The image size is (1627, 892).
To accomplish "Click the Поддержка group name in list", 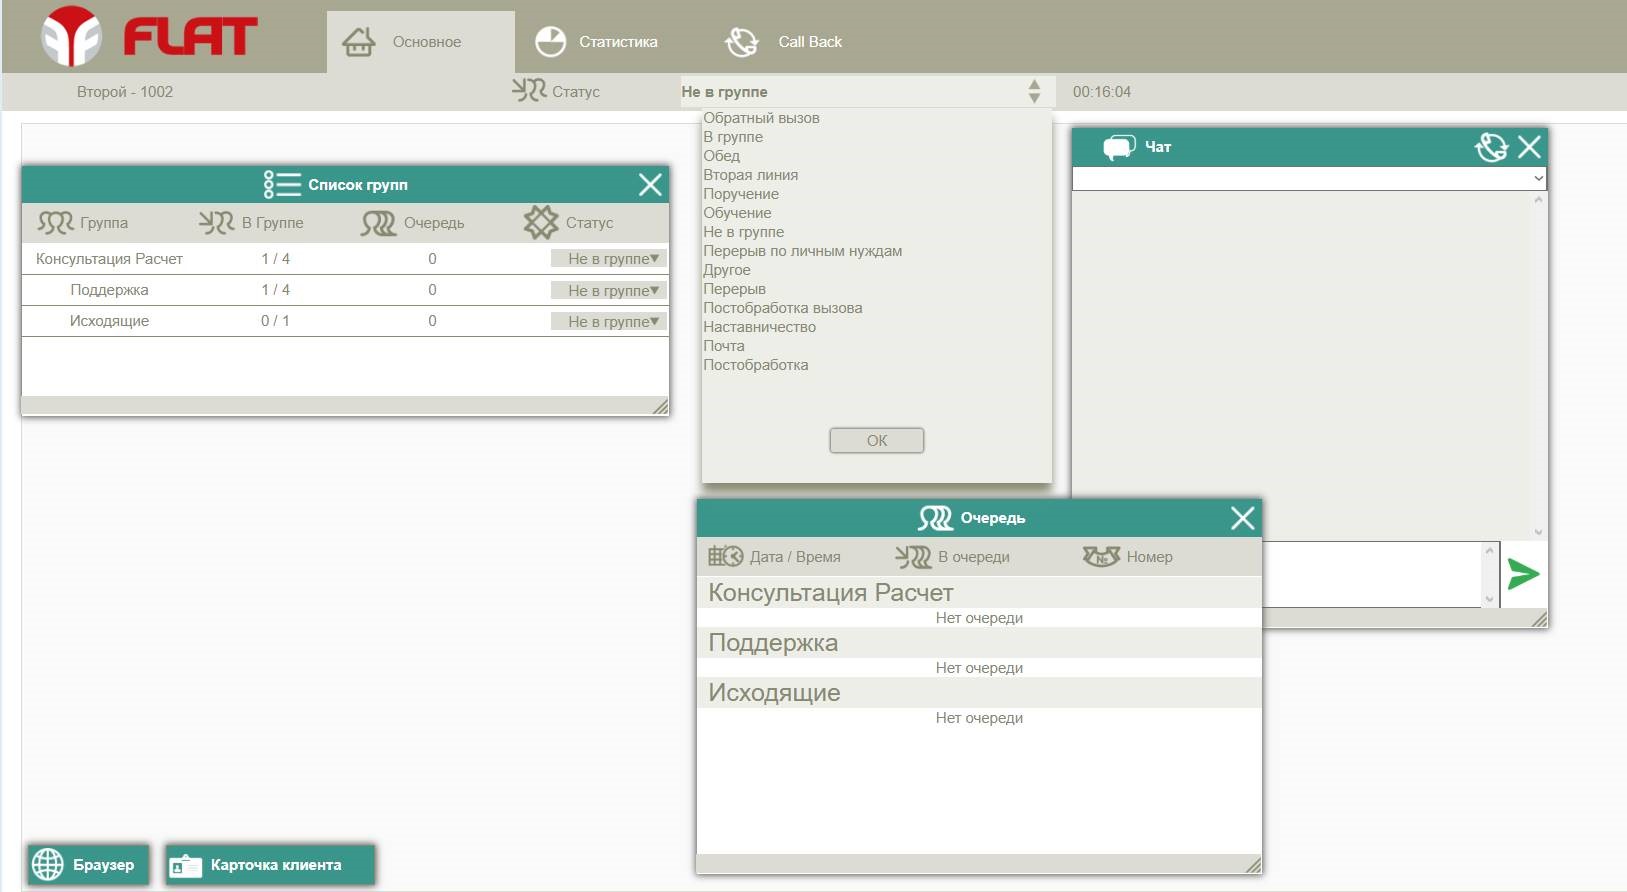I will 109,290.
